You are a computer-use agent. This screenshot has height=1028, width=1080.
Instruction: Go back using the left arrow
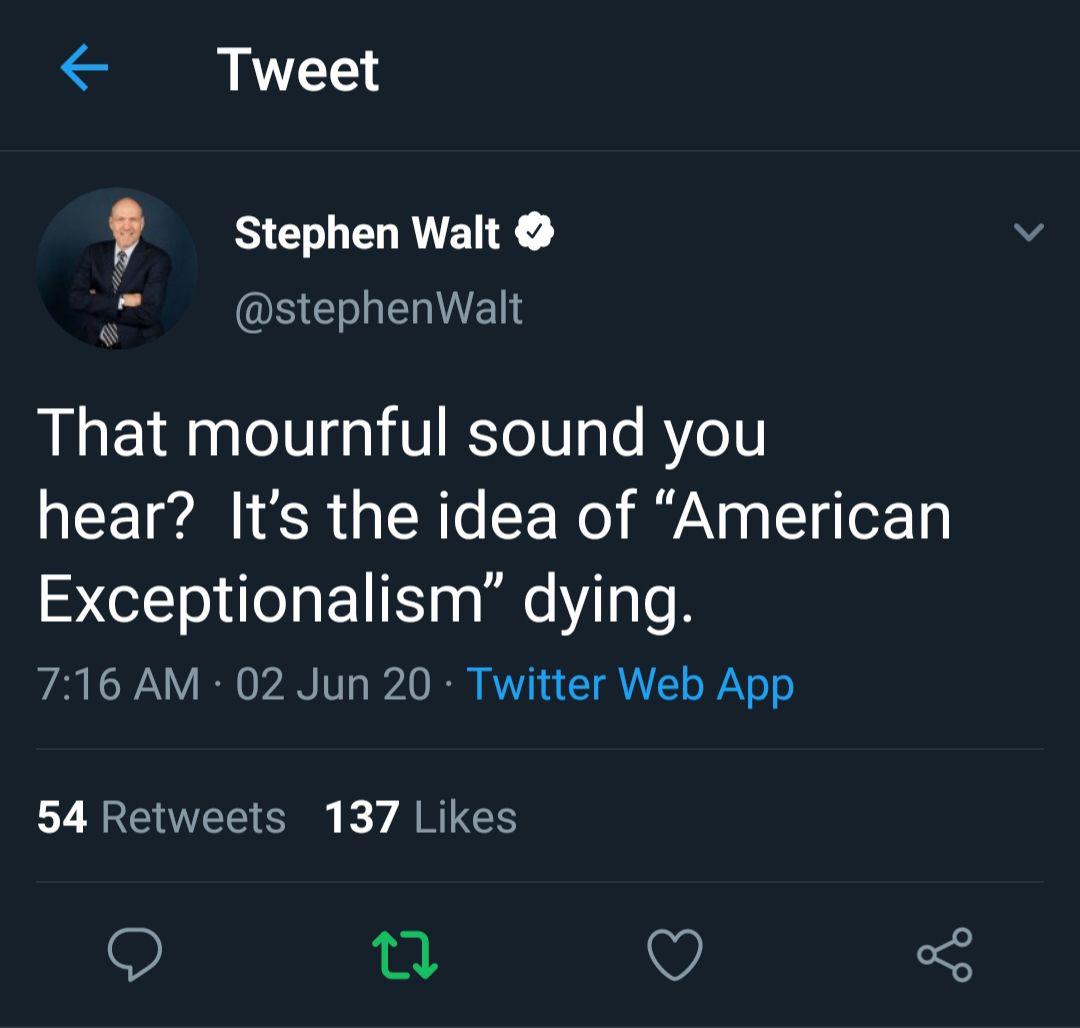pos(84,69)
